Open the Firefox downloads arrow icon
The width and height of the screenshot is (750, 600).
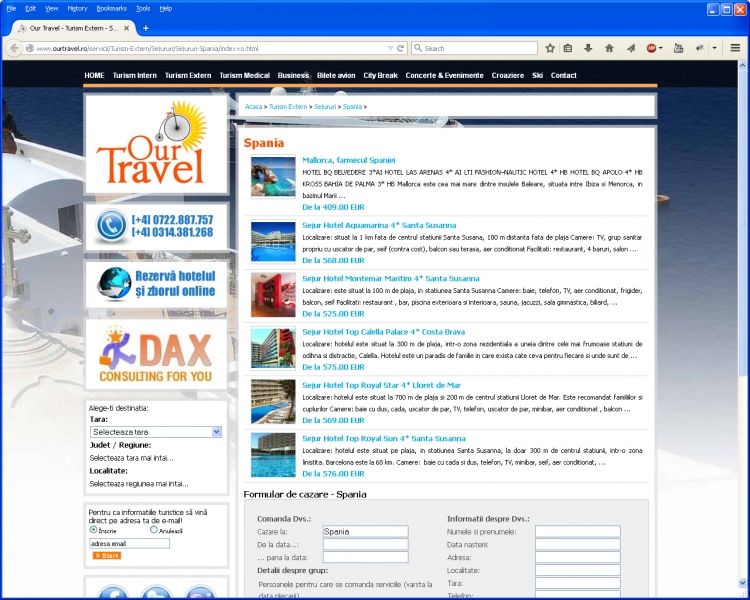tap(588, 48)
